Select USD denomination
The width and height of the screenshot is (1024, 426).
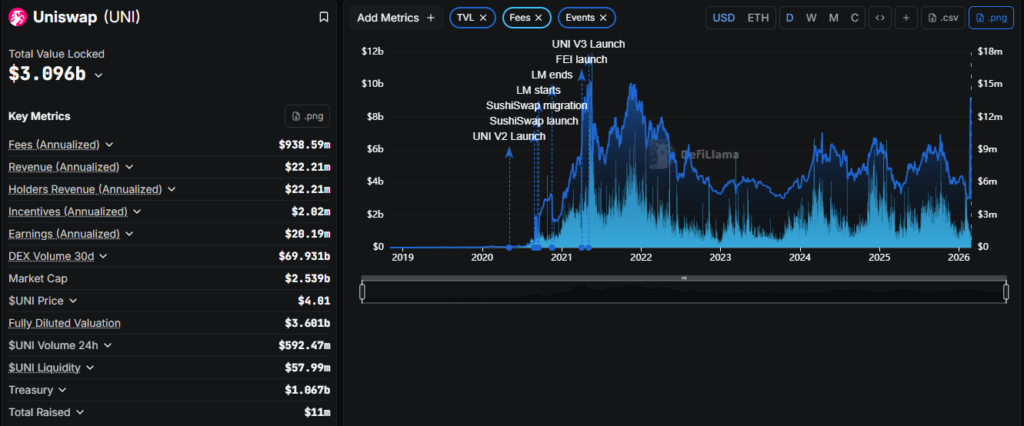pos(725,18)
